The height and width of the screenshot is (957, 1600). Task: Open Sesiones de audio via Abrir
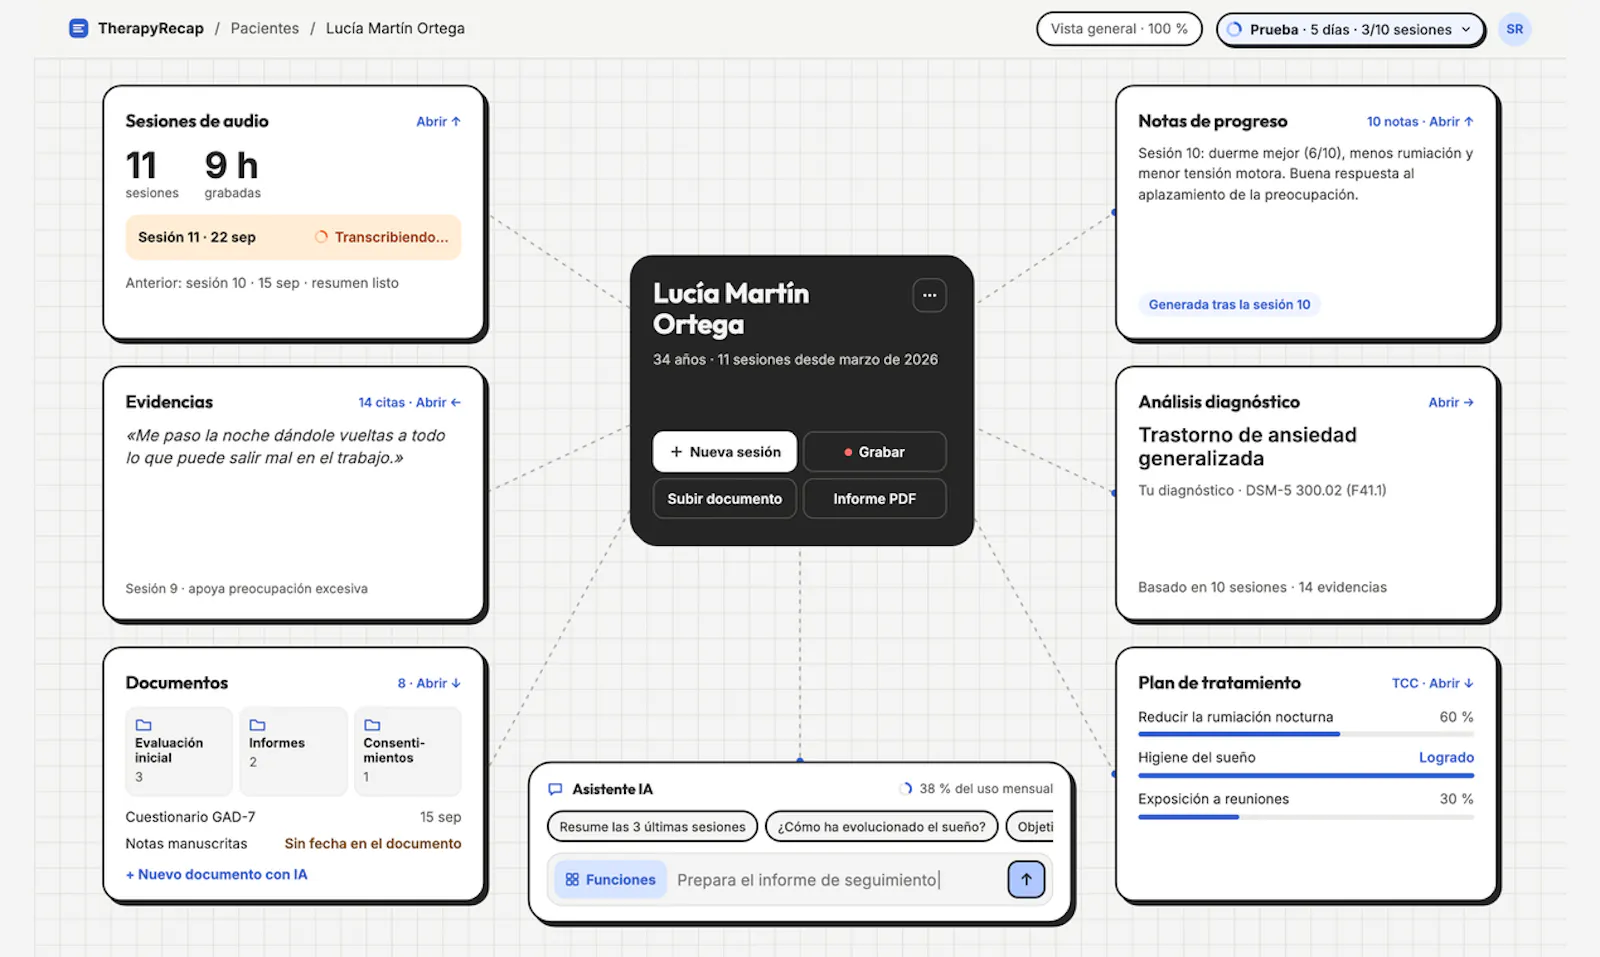click(x=438, y=121)
